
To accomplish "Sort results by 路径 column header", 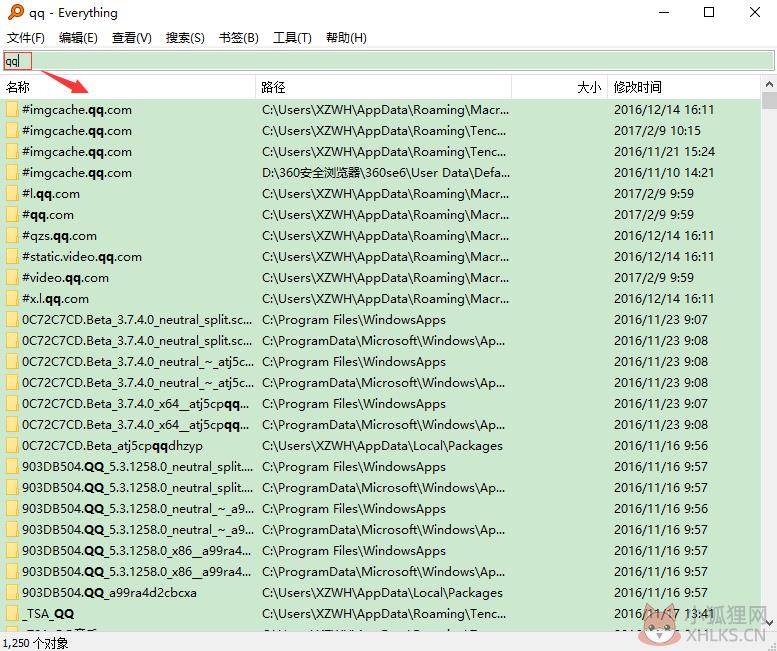I will pos(384,88).
